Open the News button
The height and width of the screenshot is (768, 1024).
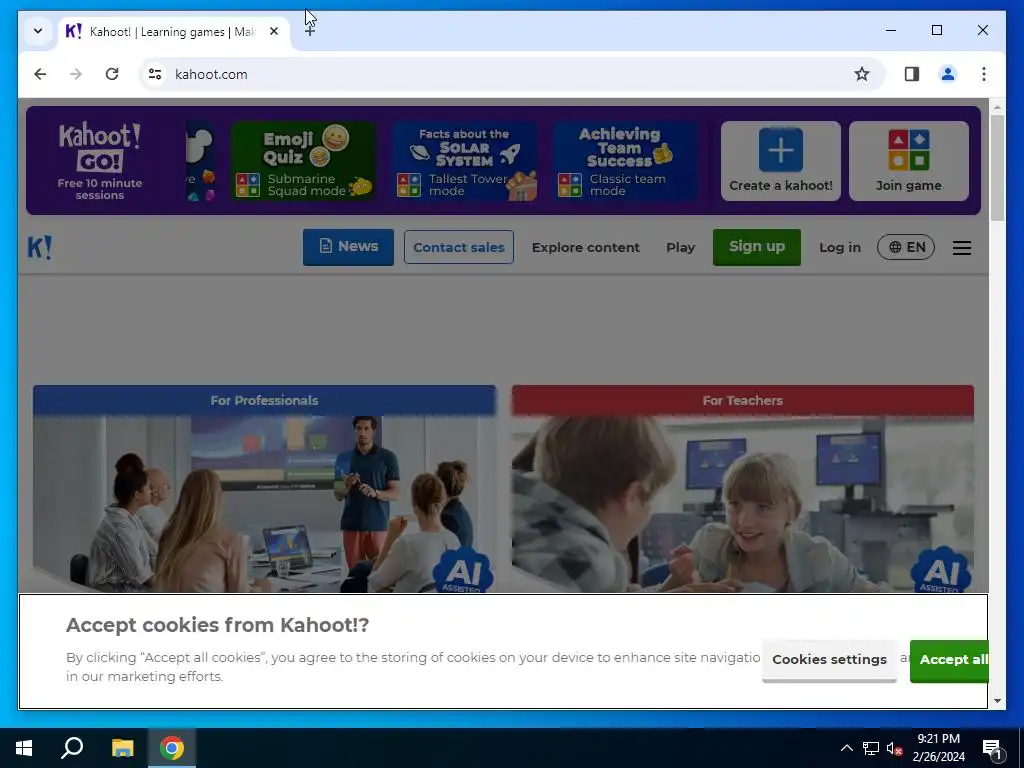pos(348,247)
